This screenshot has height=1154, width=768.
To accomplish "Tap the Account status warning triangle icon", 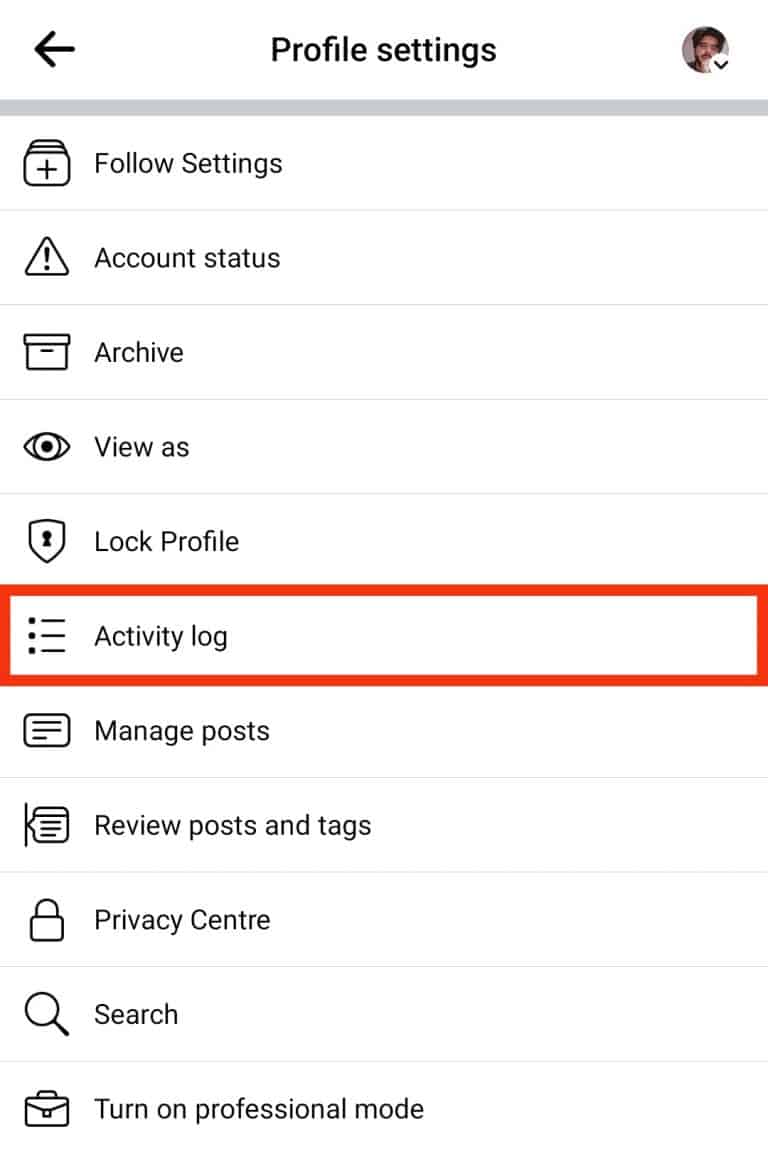I will click(x=46, y=258).
